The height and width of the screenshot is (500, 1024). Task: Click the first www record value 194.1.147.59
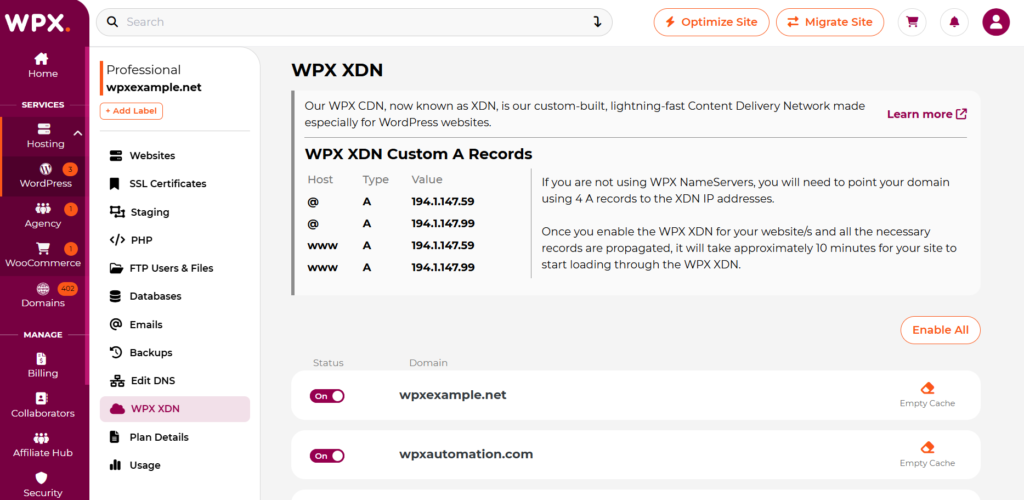pyautogui.click(x=443, y=245)
